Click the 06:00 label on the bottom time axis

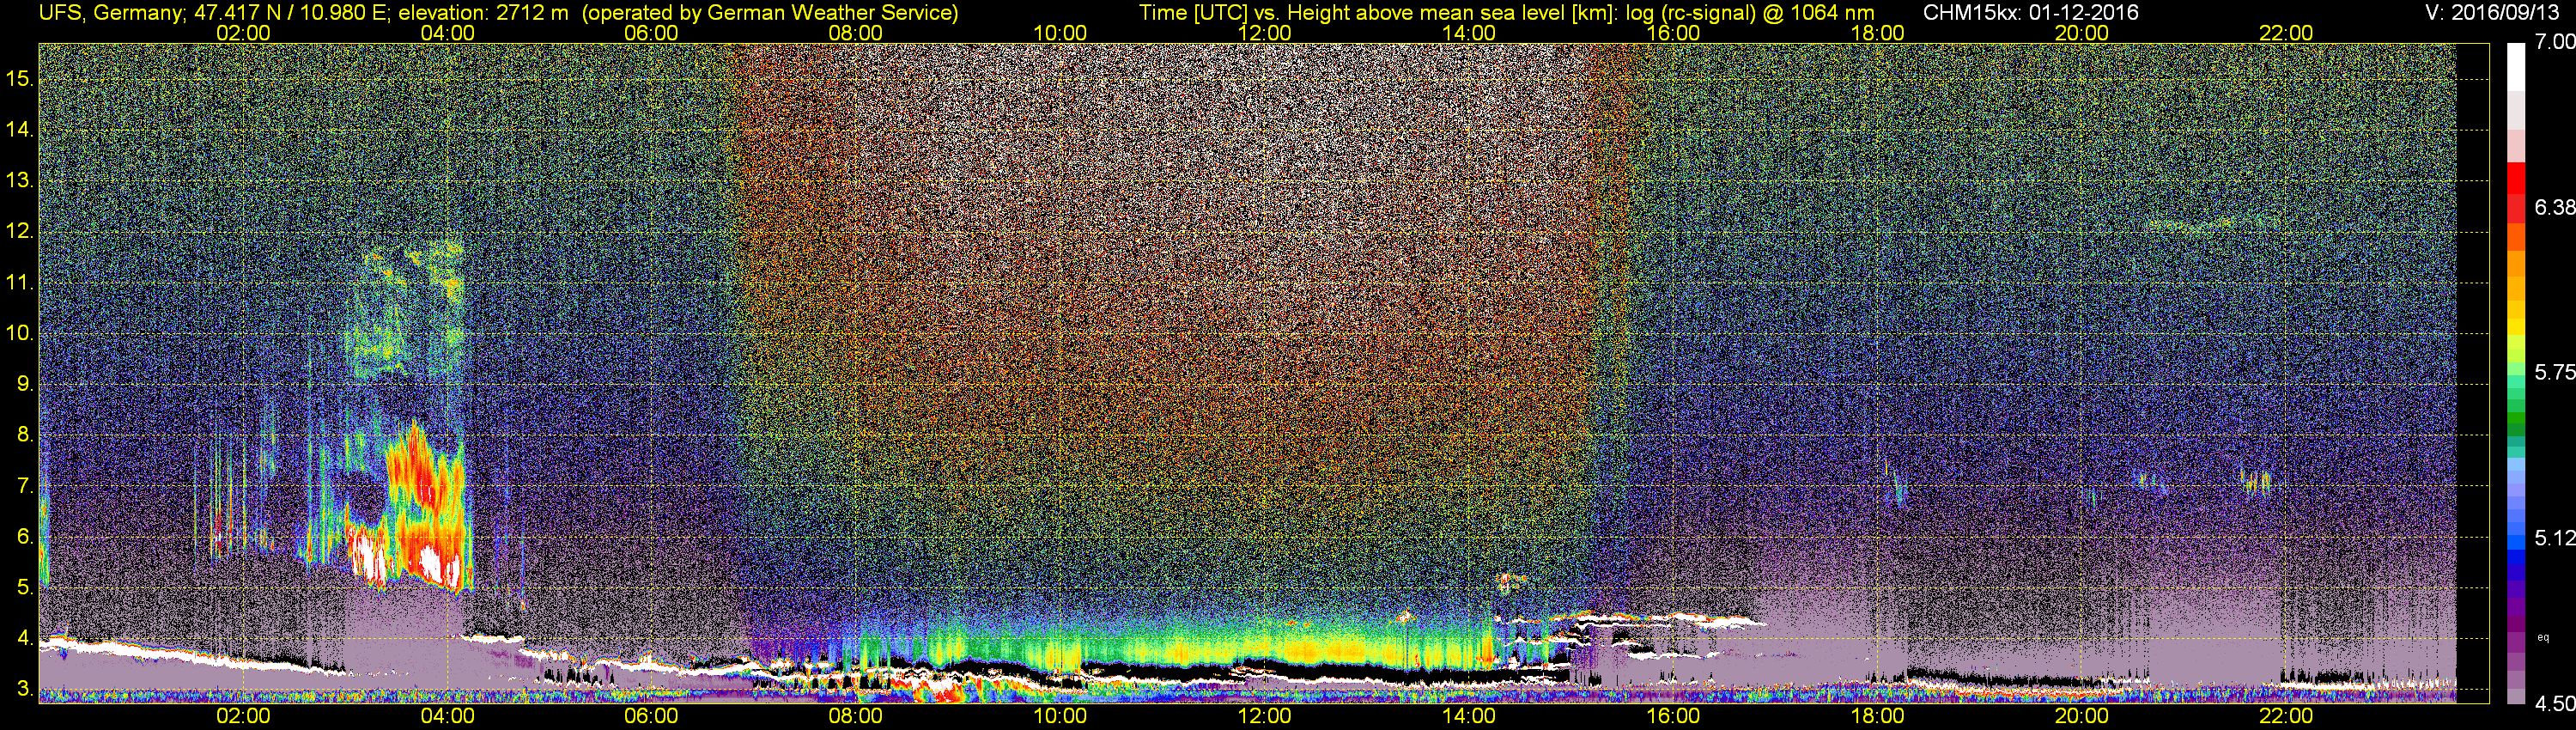click(x=651, y=717)
